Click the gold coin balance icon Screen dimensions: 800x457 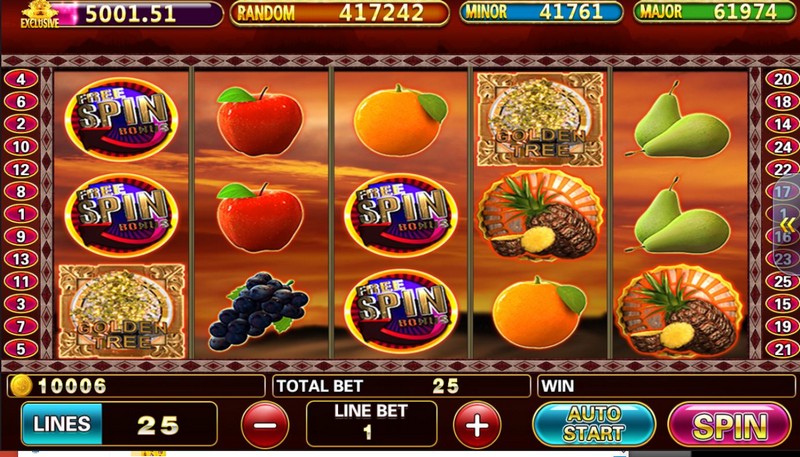click(21, 386)
